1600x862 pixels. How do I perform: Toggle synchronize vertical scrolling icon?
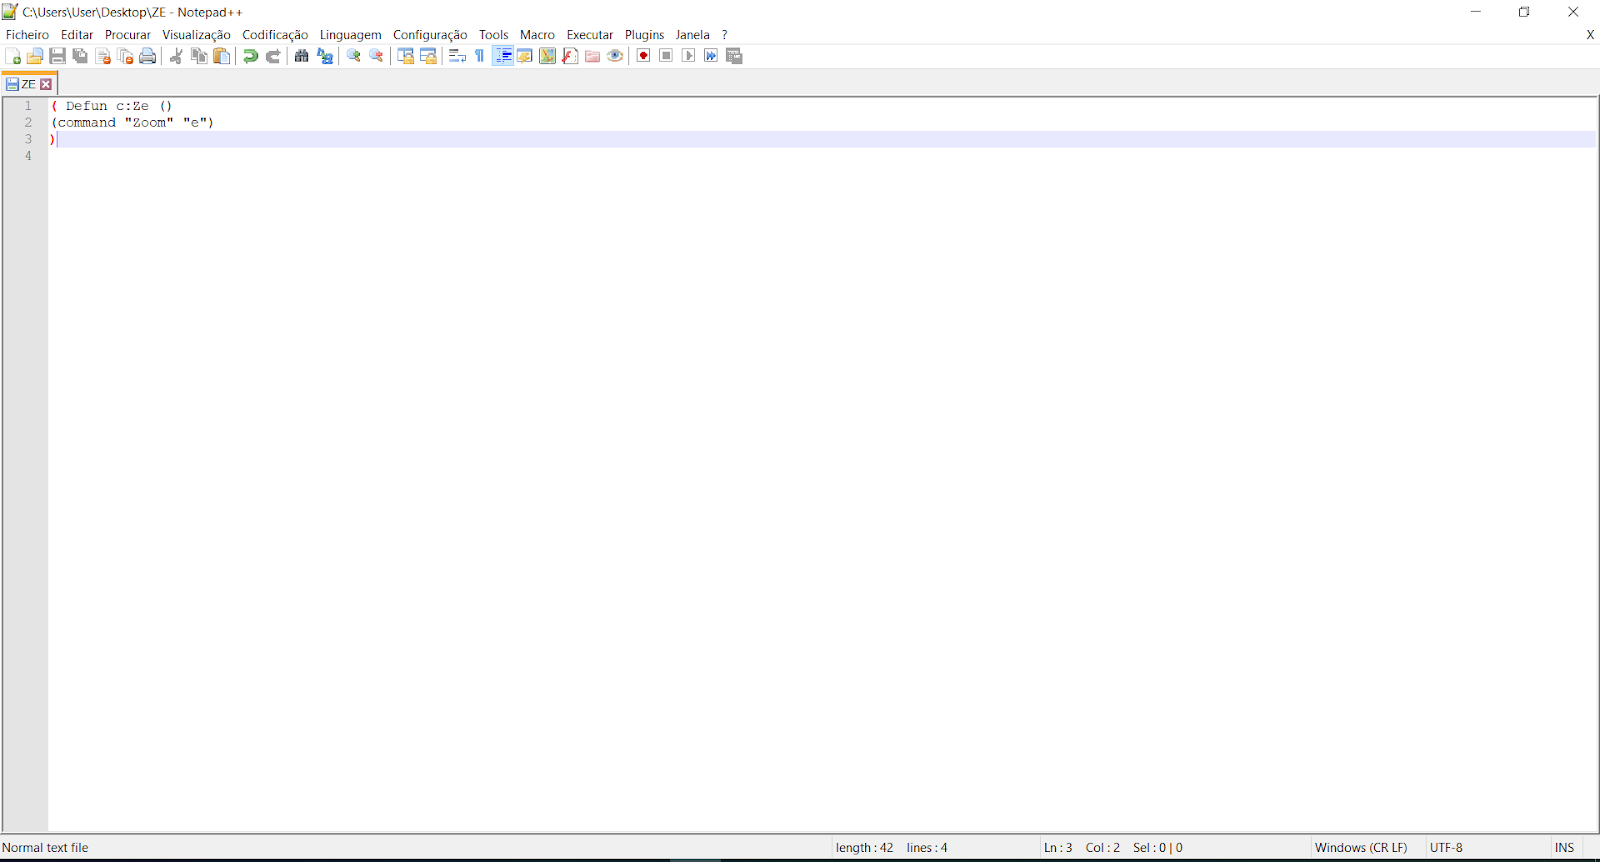pyautogui.click(x=405, y=56)
